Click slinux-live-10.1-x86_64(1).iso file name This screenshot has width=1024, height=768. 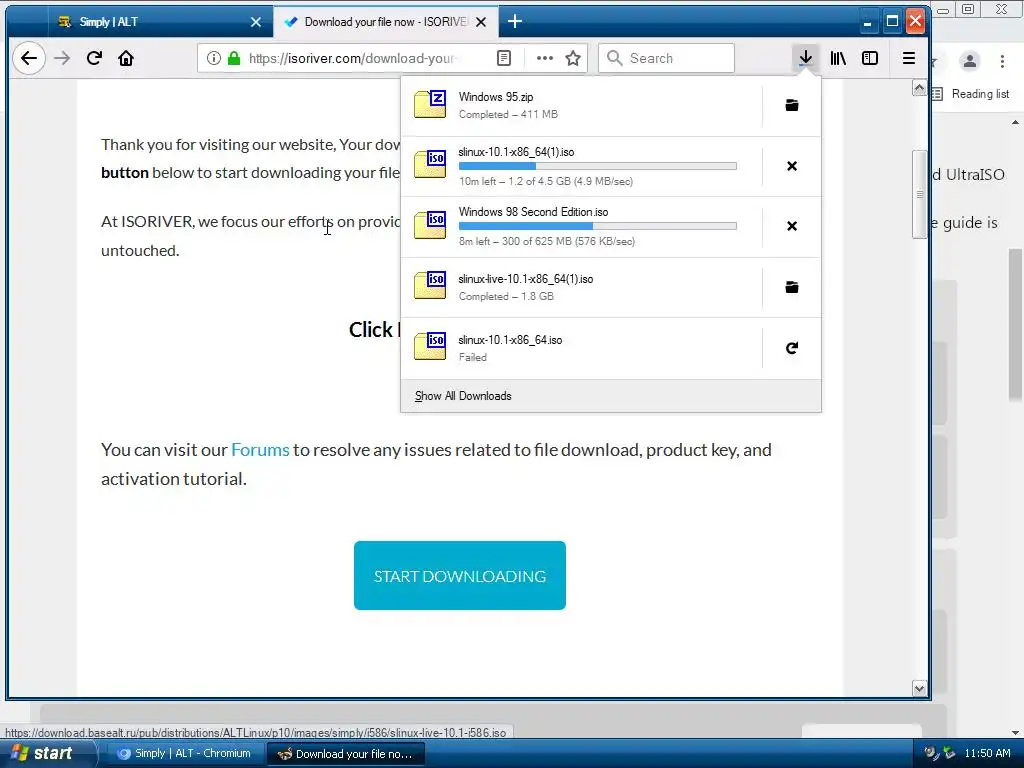coord(526,279)
